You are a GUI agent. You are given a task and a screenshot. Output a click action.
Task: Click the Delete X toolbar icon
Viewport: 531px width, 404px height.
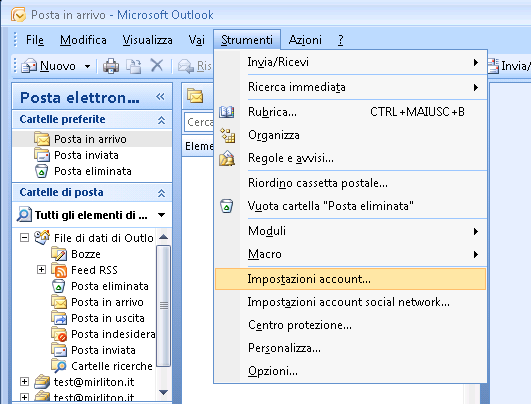coord(157,65)
